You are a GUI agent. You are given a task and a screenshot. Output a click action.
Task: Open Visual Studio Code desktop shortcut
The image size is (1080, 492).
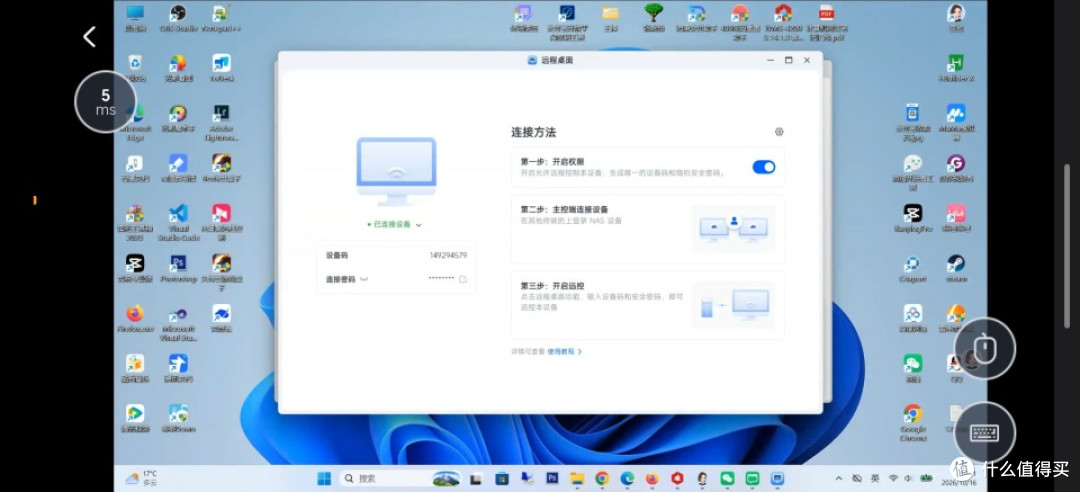178,223
